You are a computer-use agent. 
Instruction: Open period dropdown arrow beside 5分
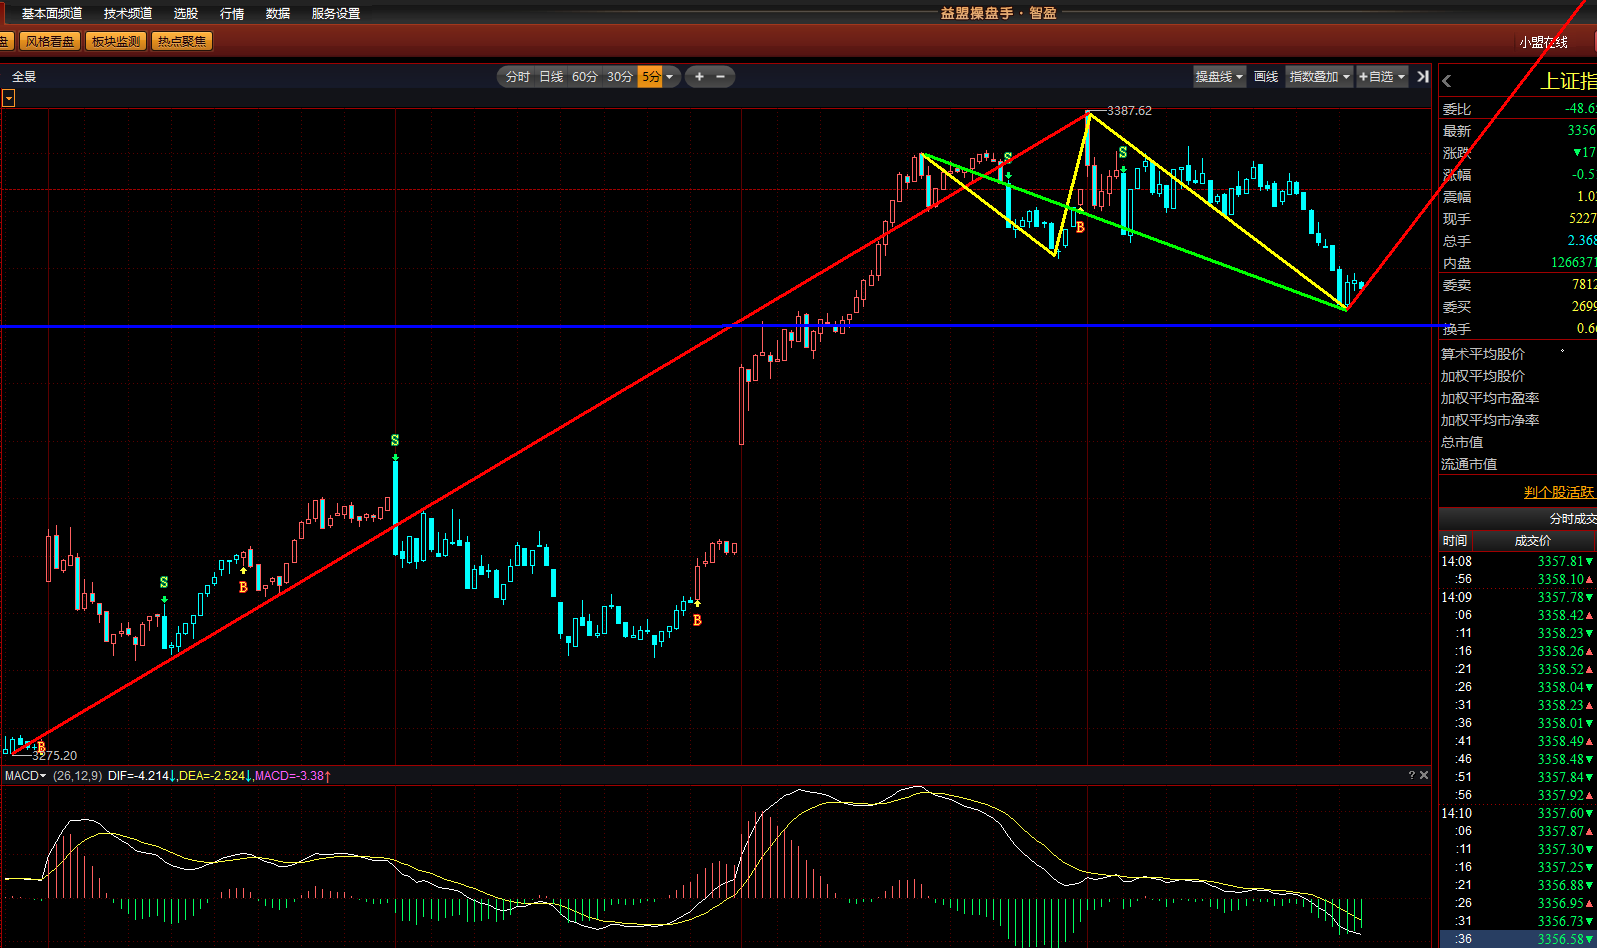tap(670, 76)
